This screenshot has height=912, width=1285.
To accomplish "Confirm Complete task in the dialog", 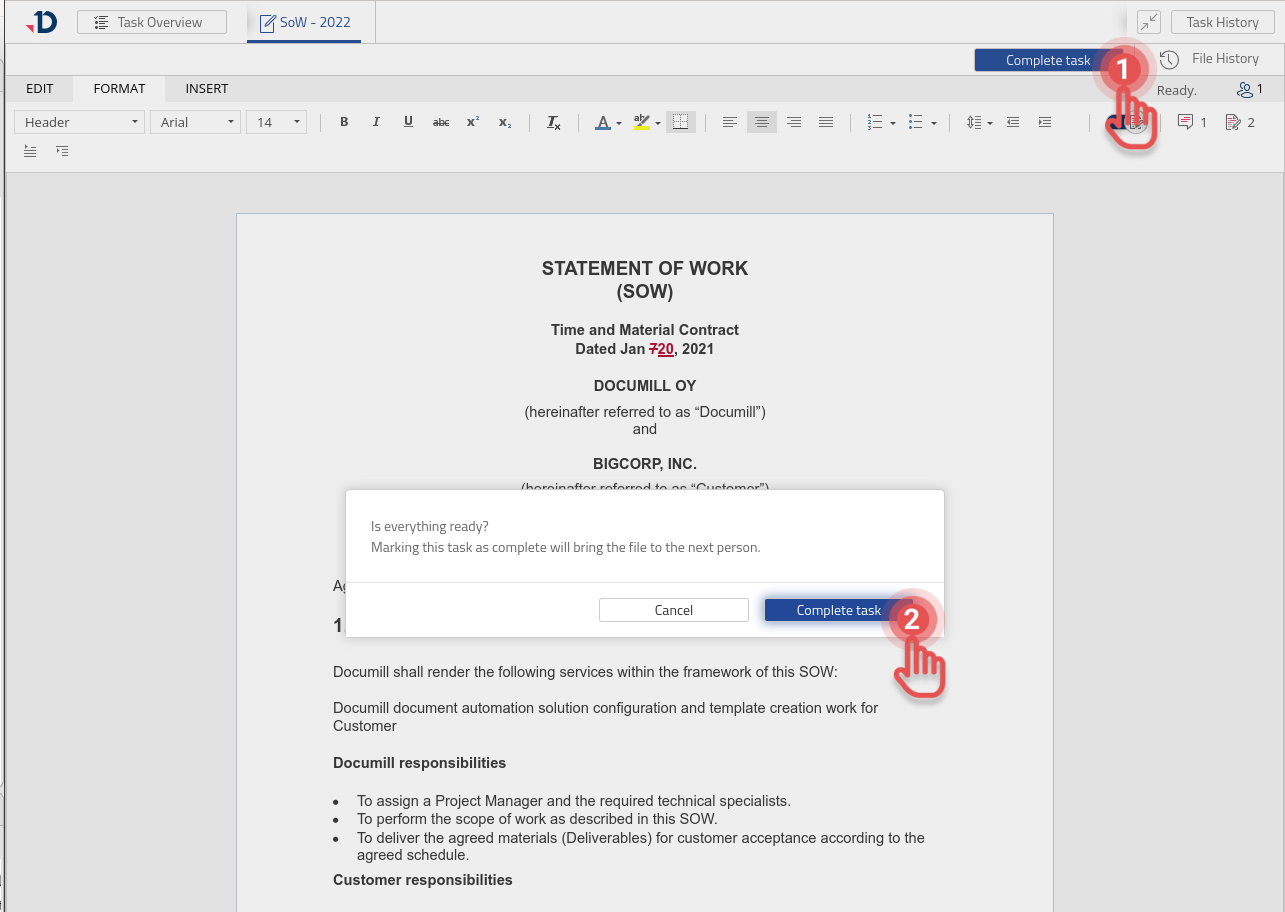I will pos(838,610).
